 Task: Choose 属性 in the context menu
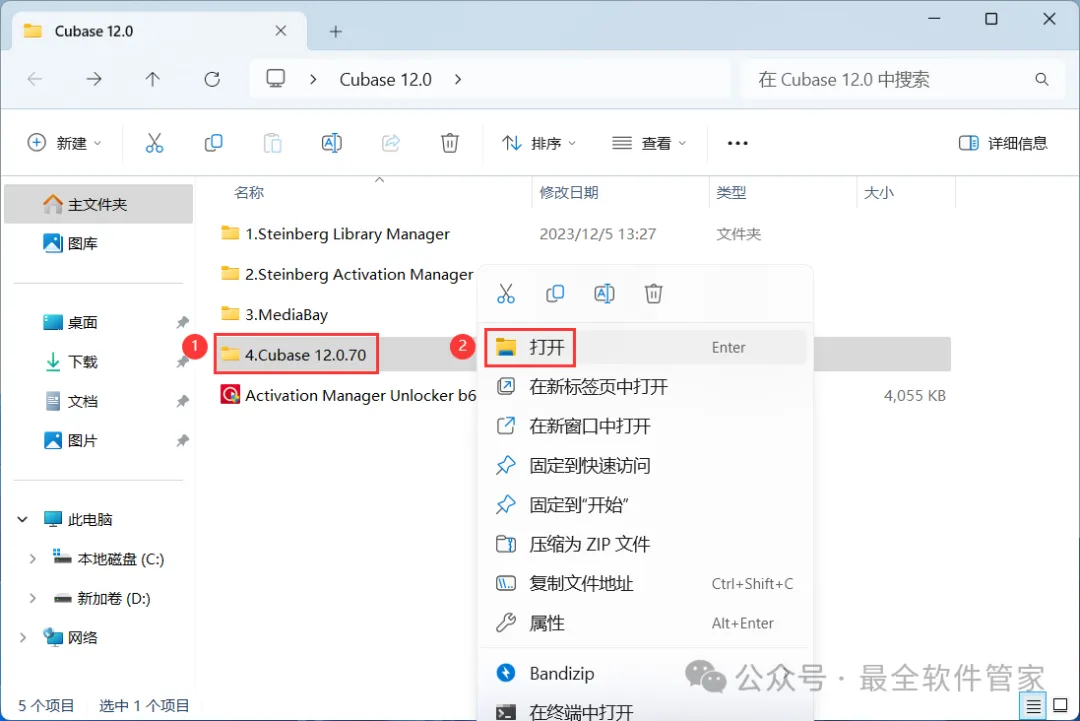(645, 623)
